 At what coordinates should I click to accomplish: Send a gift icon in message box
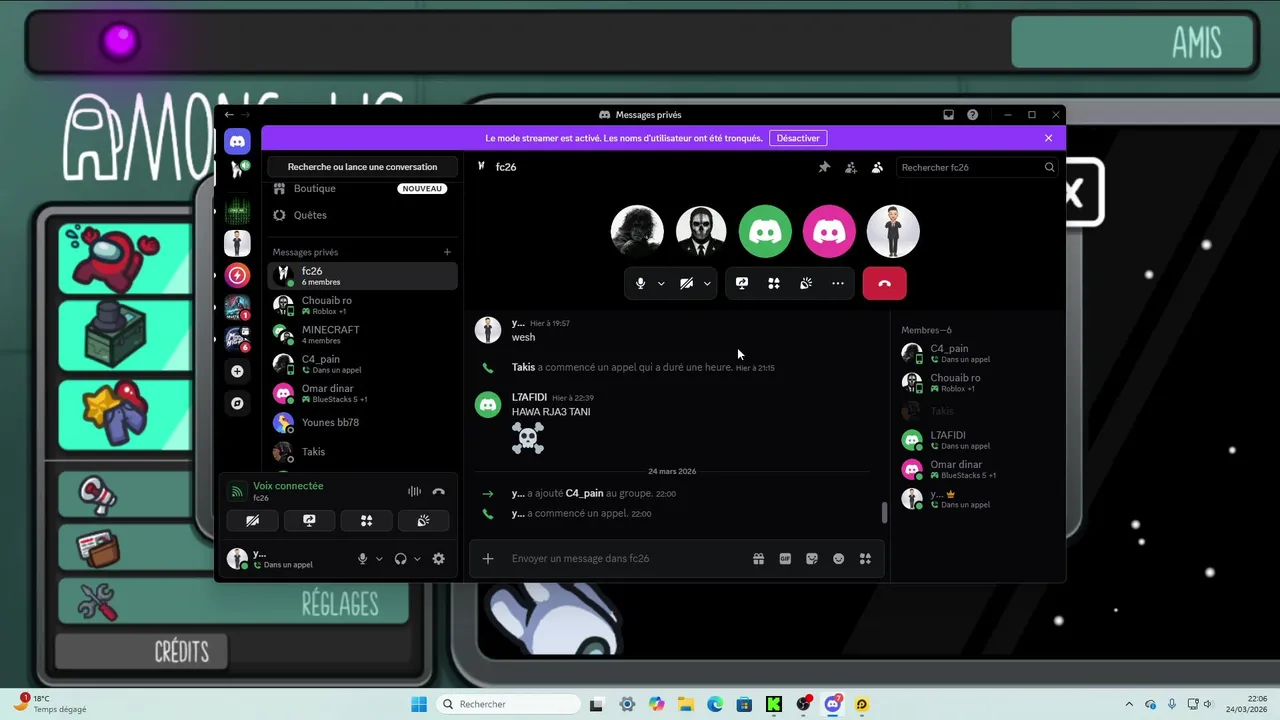[x=758, y=558]
